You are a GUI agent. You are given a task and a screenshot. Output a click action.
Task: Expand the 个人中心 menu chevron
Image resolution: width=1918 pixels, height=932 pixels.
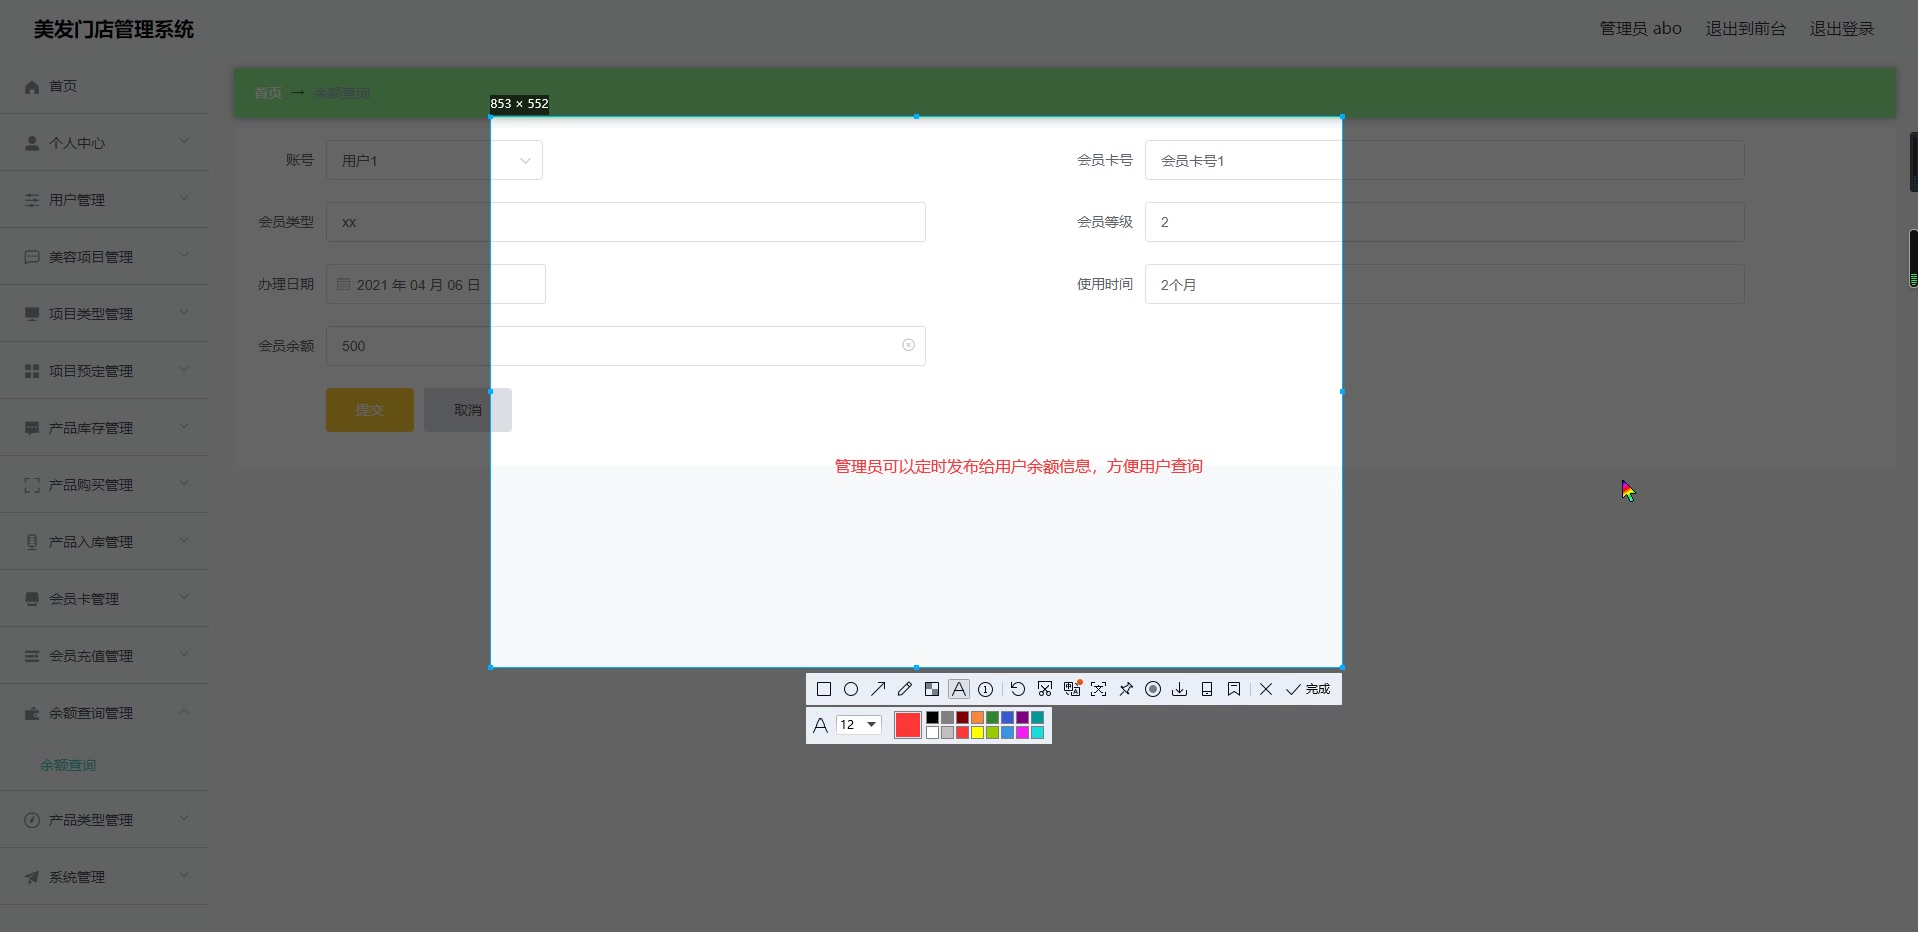(184, 142)
